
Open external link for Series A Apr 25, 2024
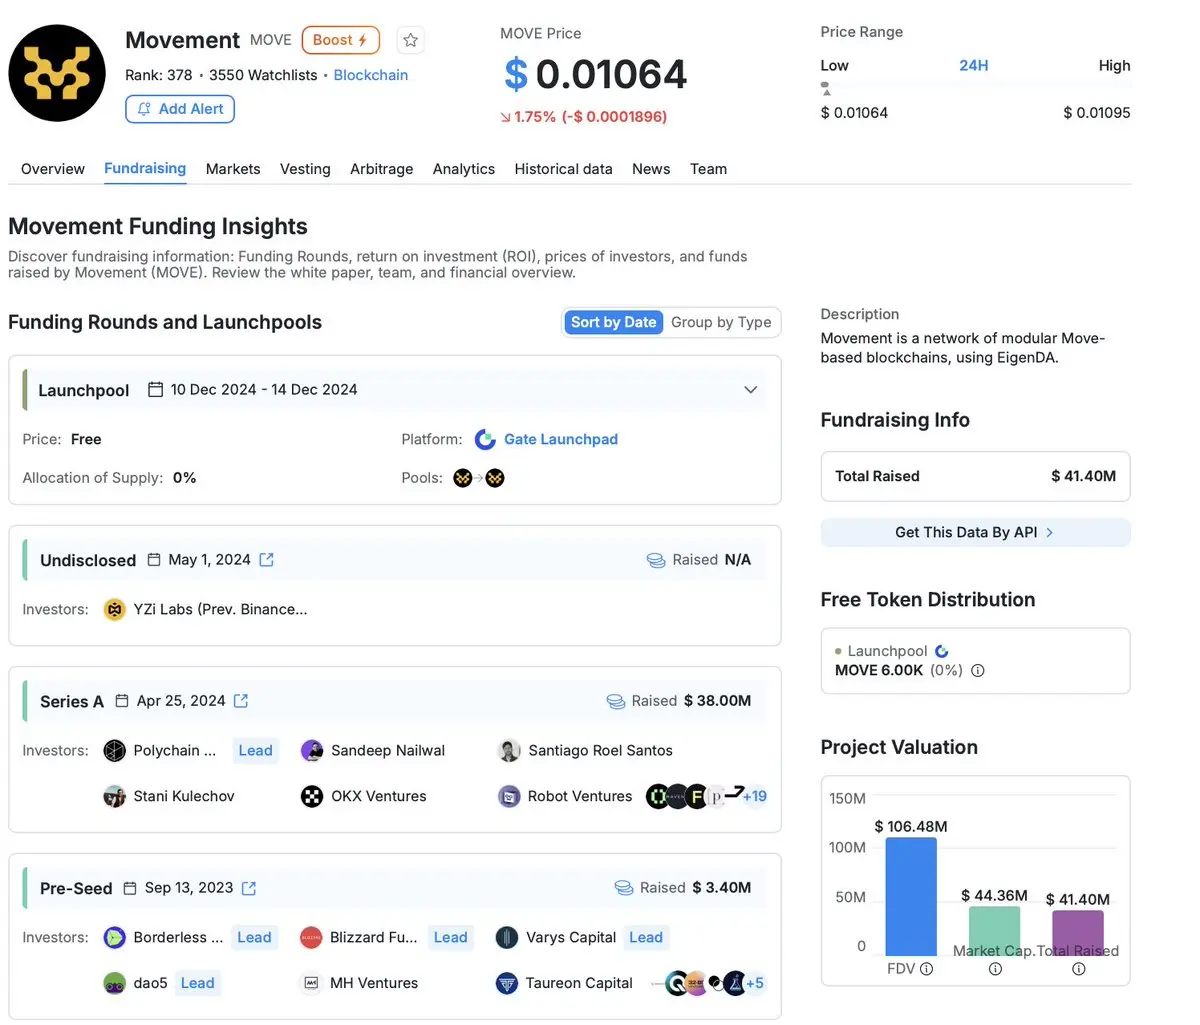[x=241, y=701]
